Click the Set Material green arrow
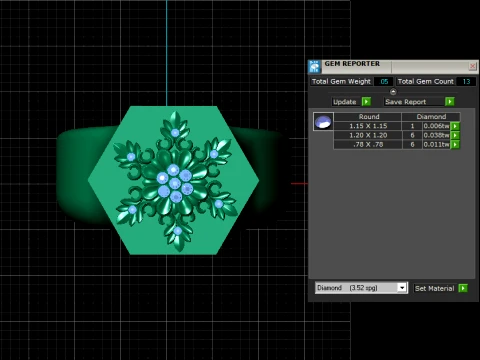This screenshot has width=480, height=360. pos(463,288)
